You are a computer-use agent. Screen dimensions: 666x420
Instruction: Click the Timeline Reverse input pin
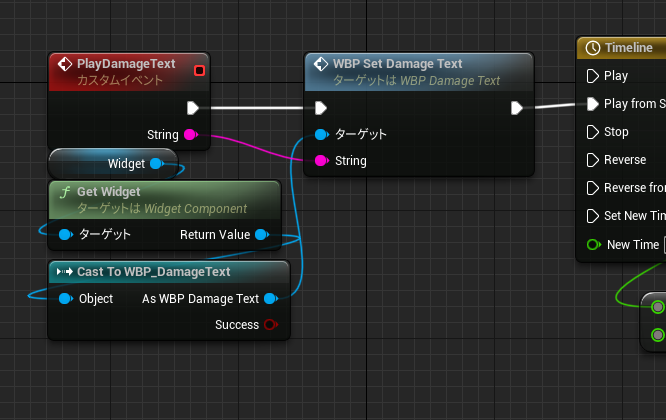[593, 160]
